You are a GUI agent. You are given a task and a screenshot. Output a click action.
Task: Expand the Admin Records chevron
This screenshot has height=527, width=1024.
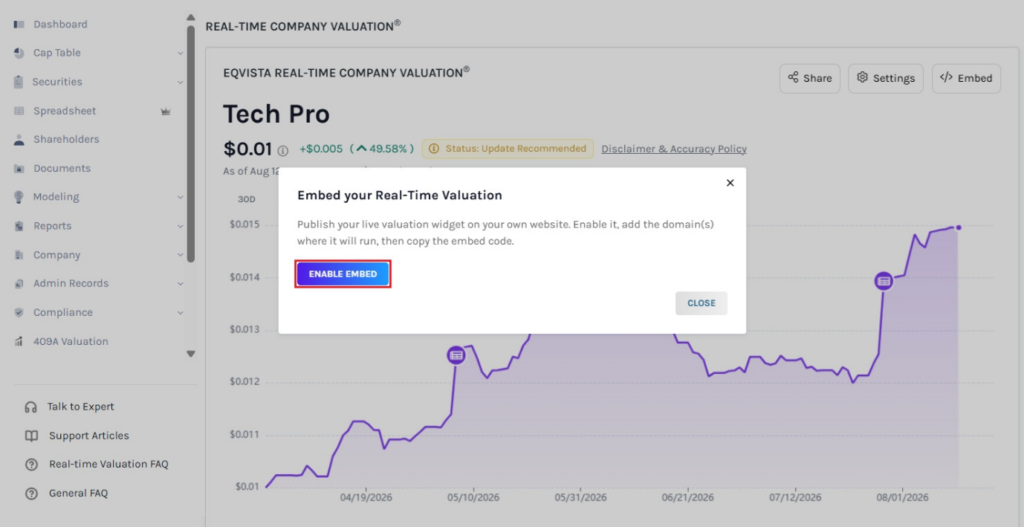[x=180, y=284]
